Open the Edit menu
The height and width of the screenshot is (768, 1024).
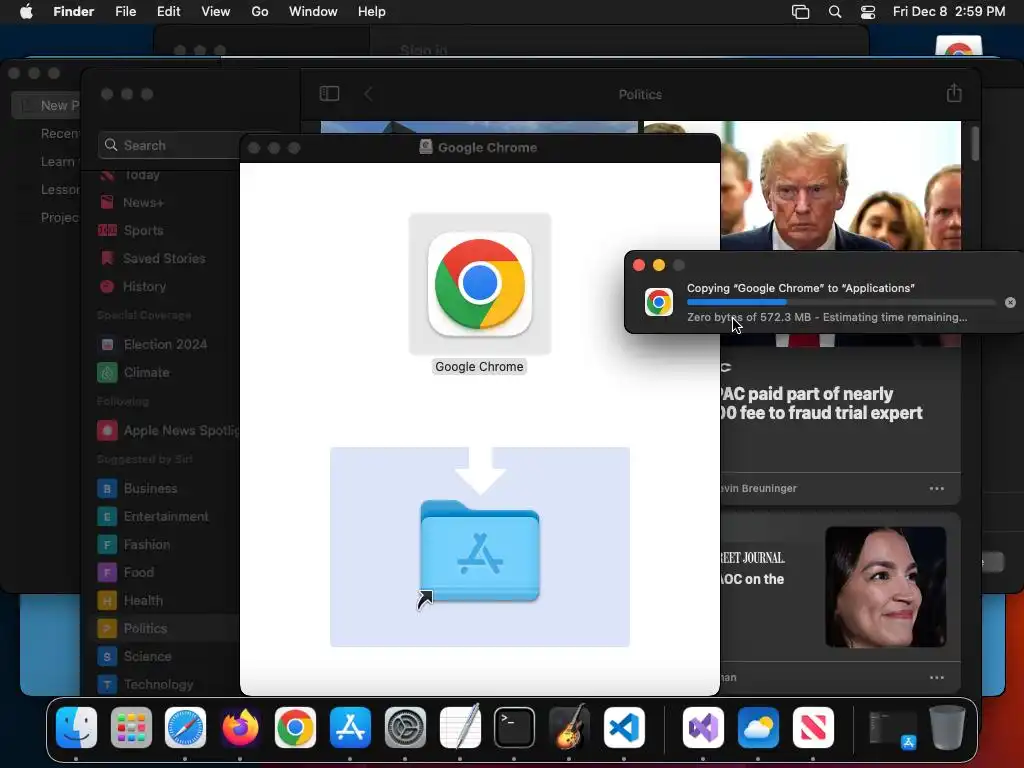(168, 12)
